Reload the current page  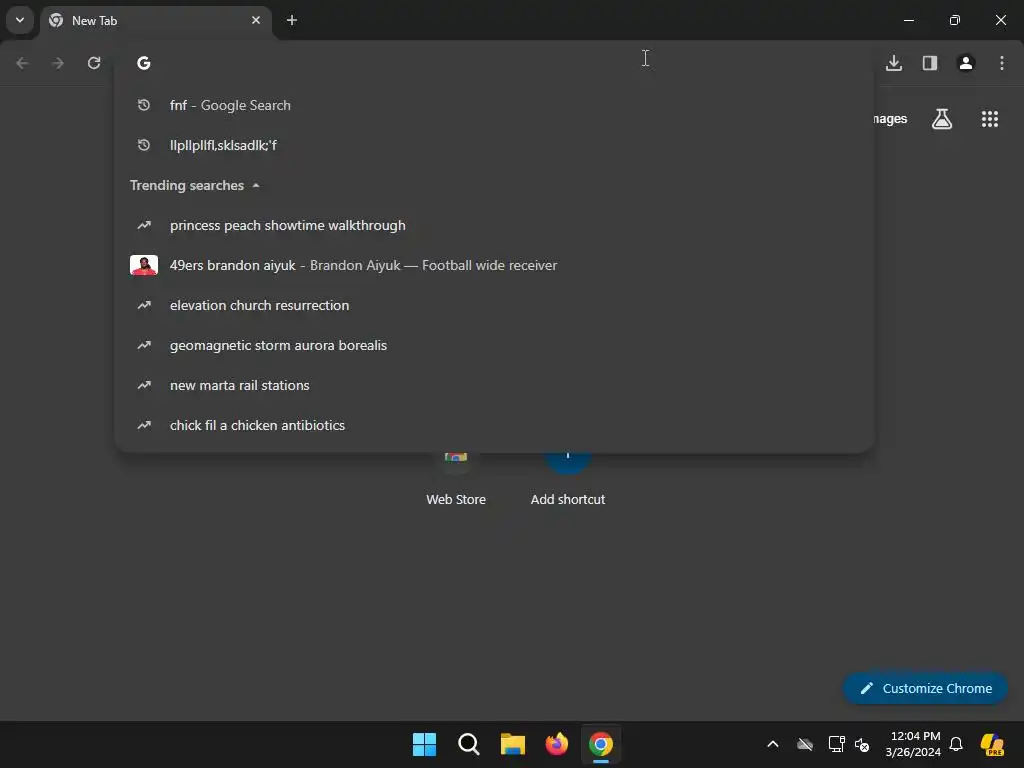tap(94, 63)
